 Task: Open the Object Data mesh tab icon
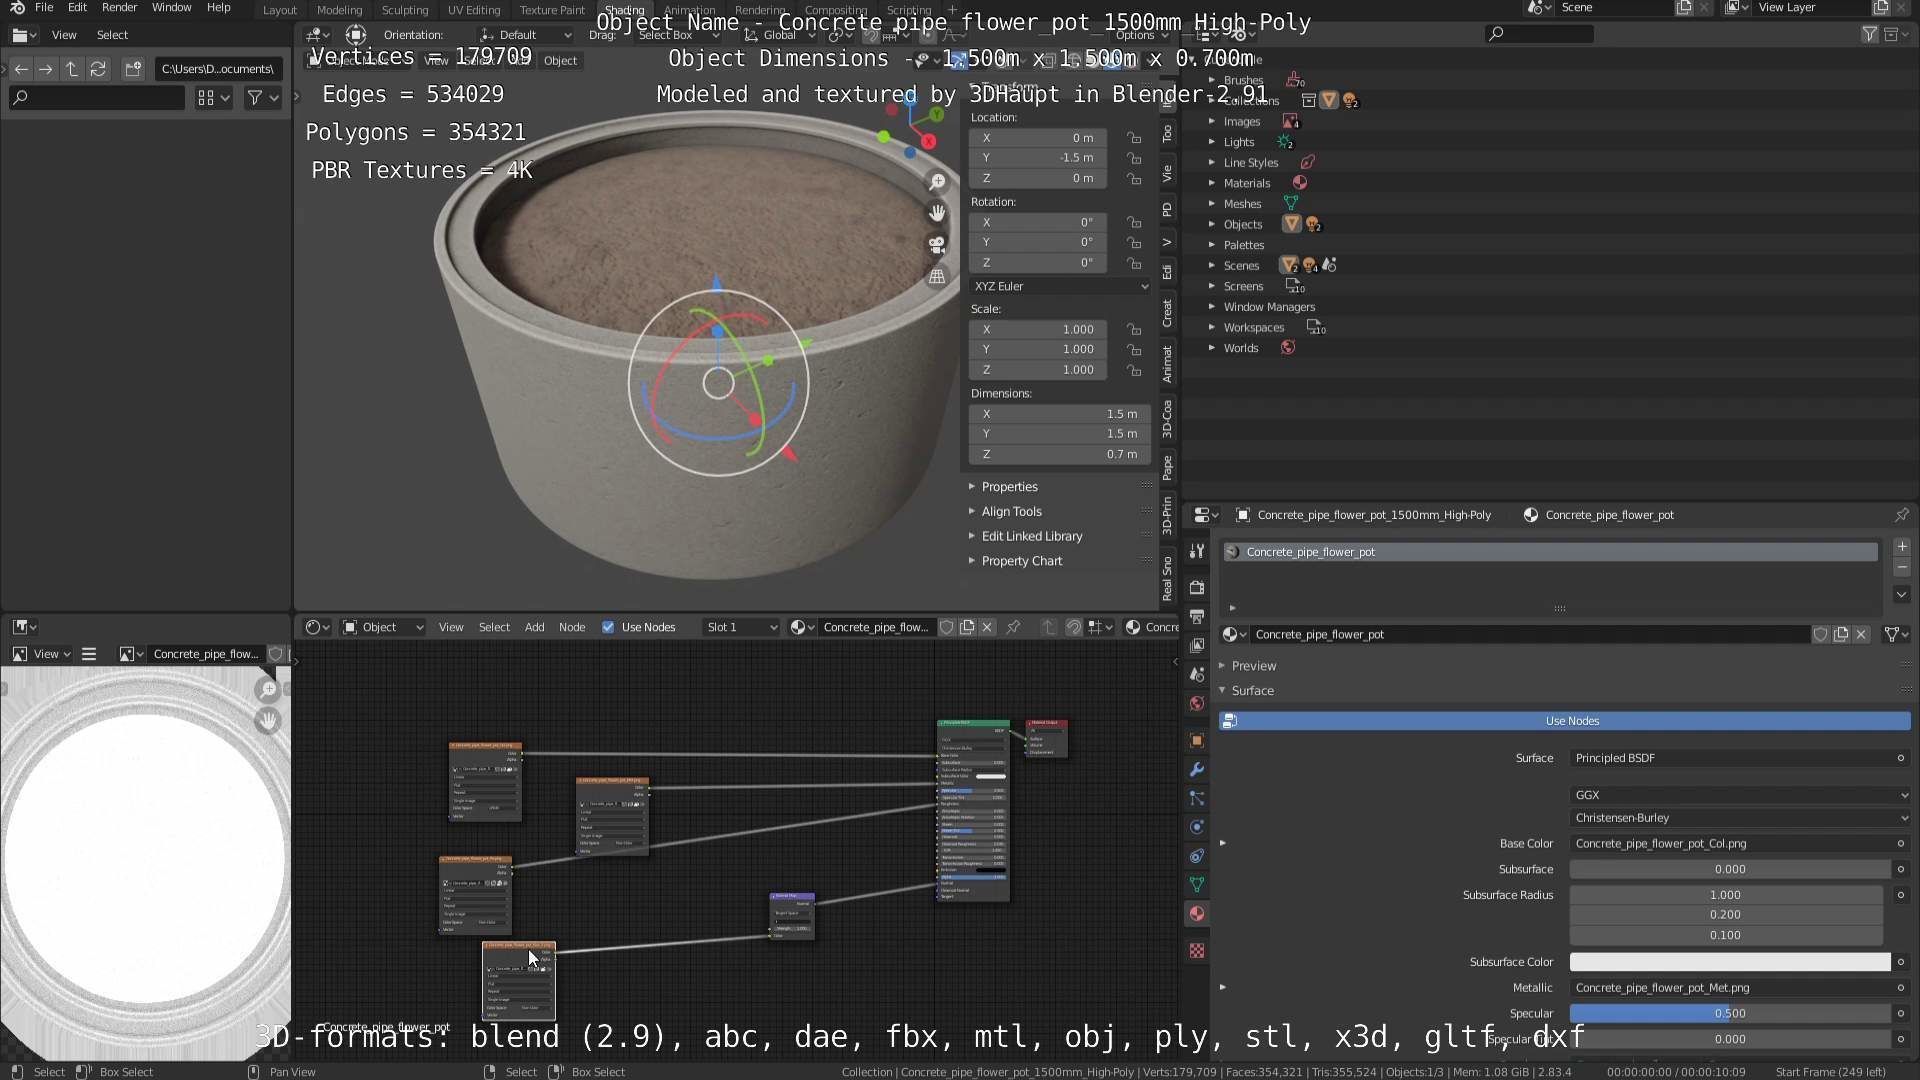point(1196,884)
